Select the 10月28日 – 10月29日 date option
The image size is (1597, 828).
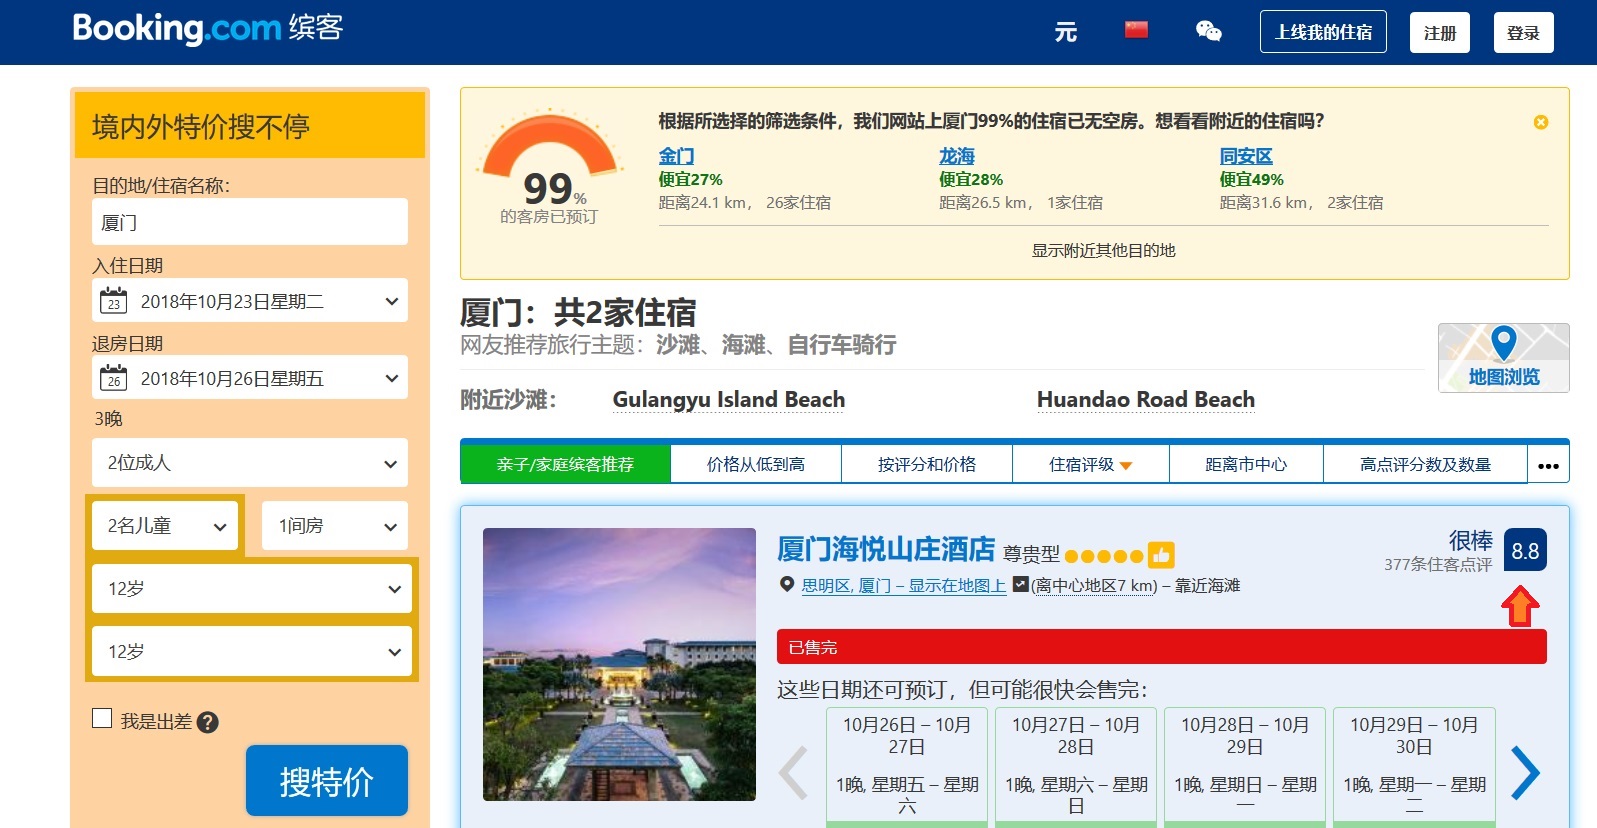pos(1245,767)
